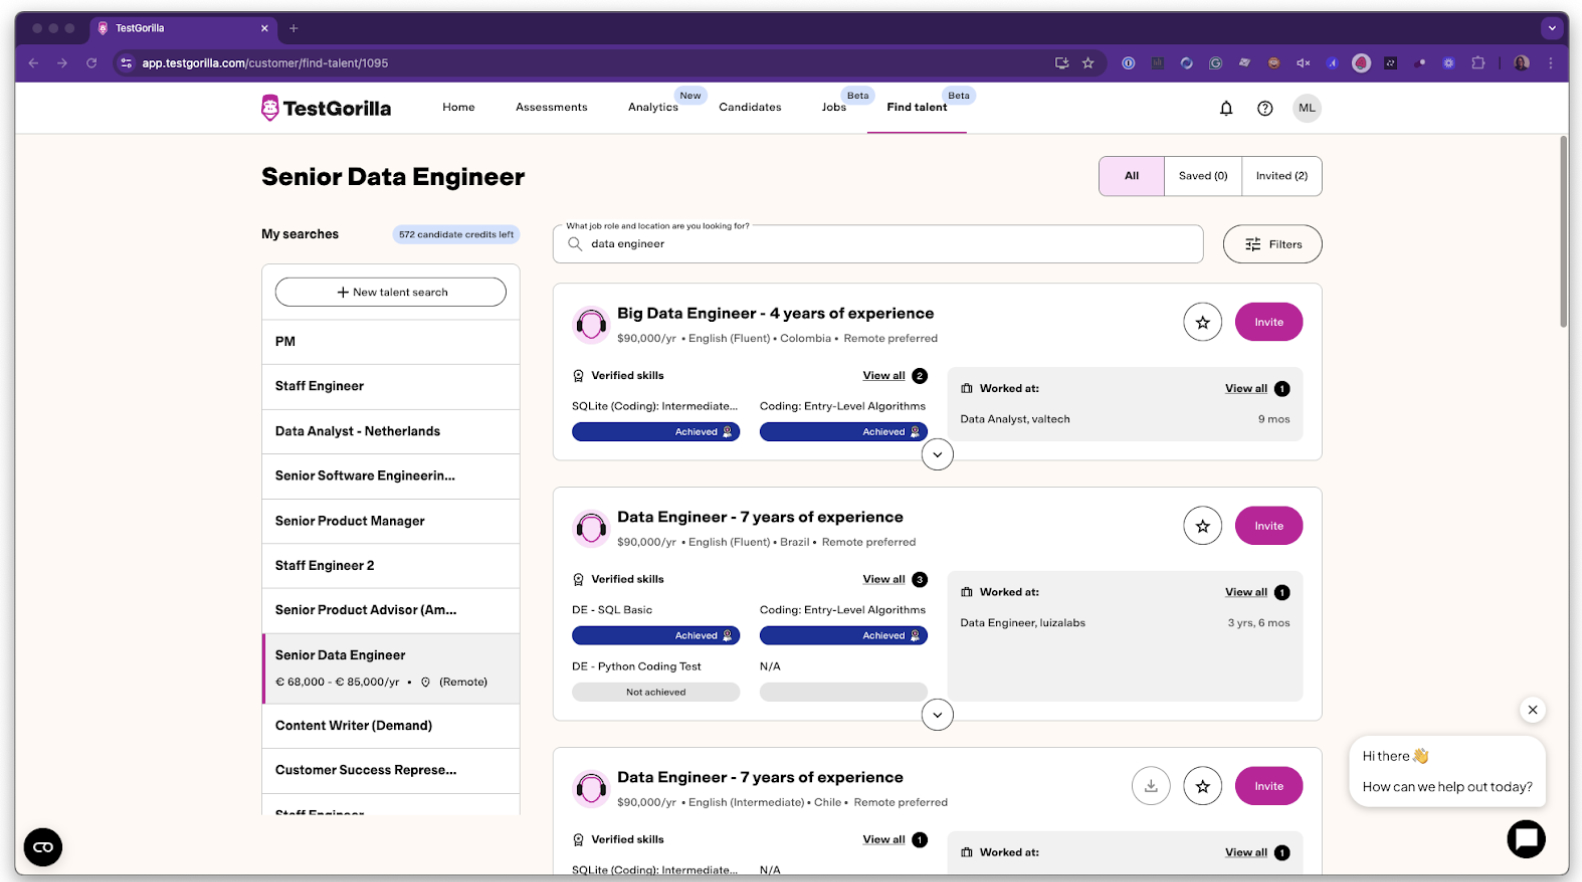1582x882 pixels.
Task: Click the install app icon in address bar
Action: tap(1061, 63)
